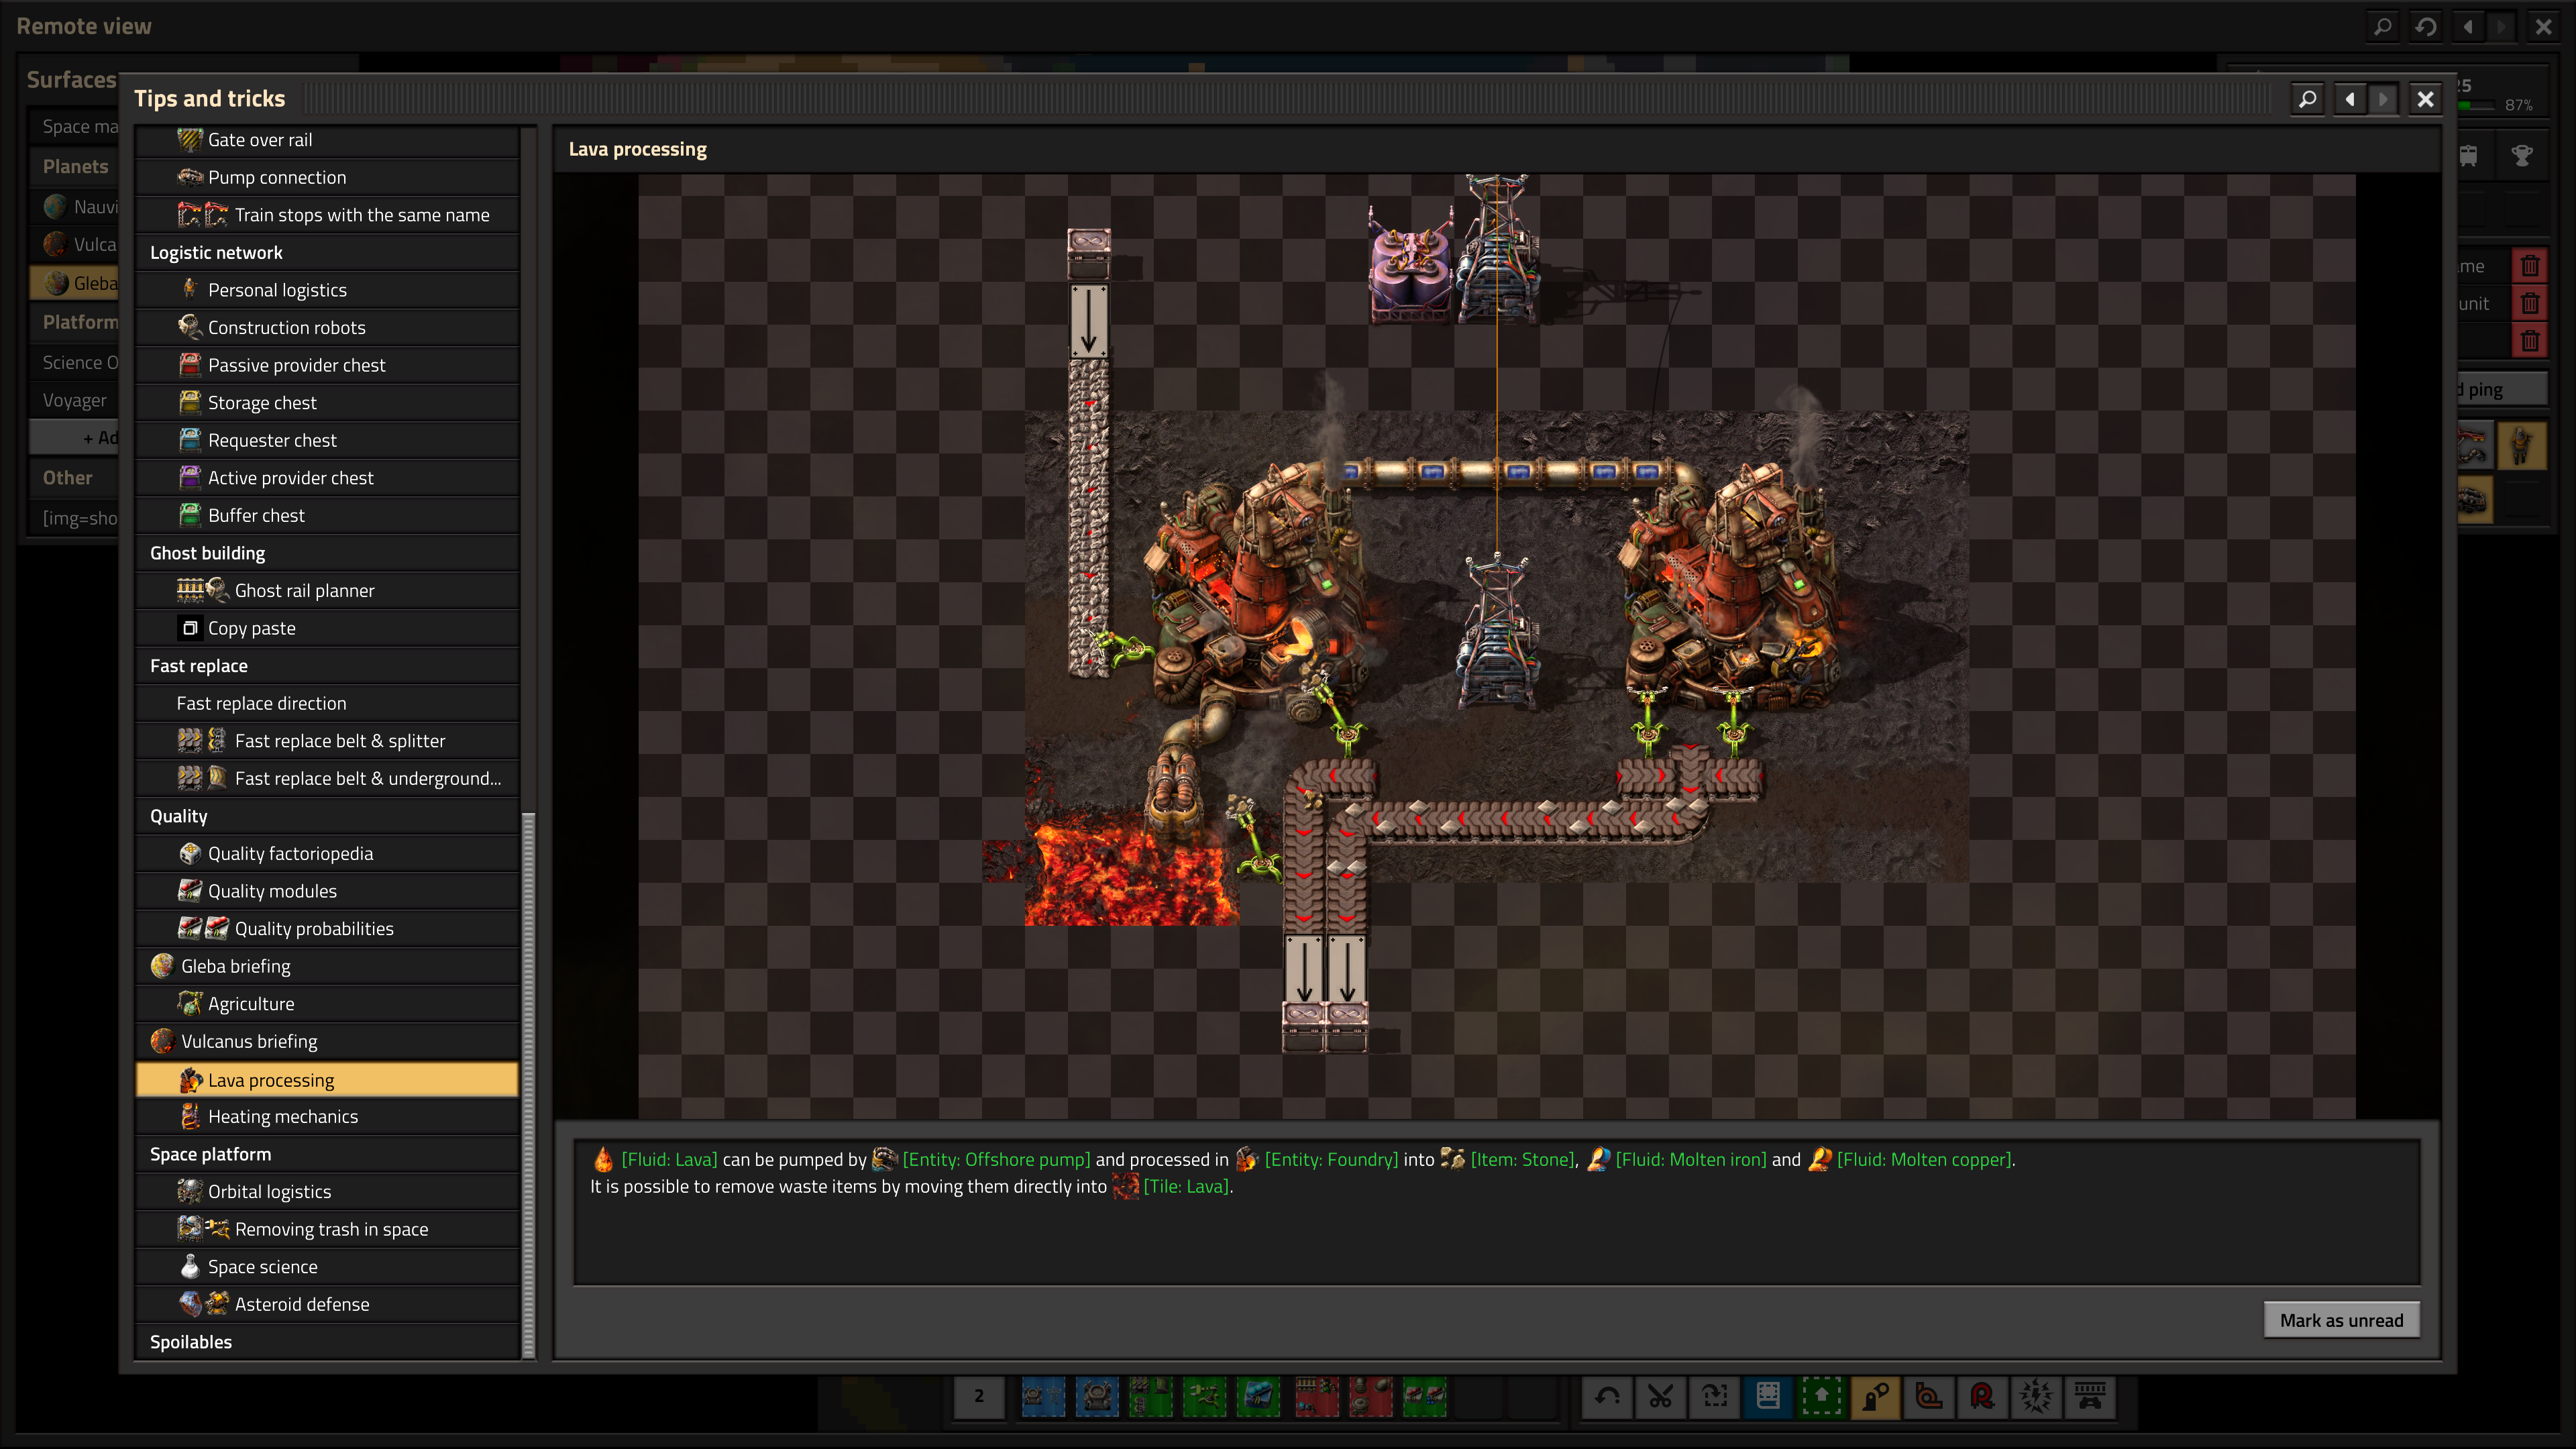Open the Gate over rail tip
2576x1449 pixels.
tap(328, 140)
